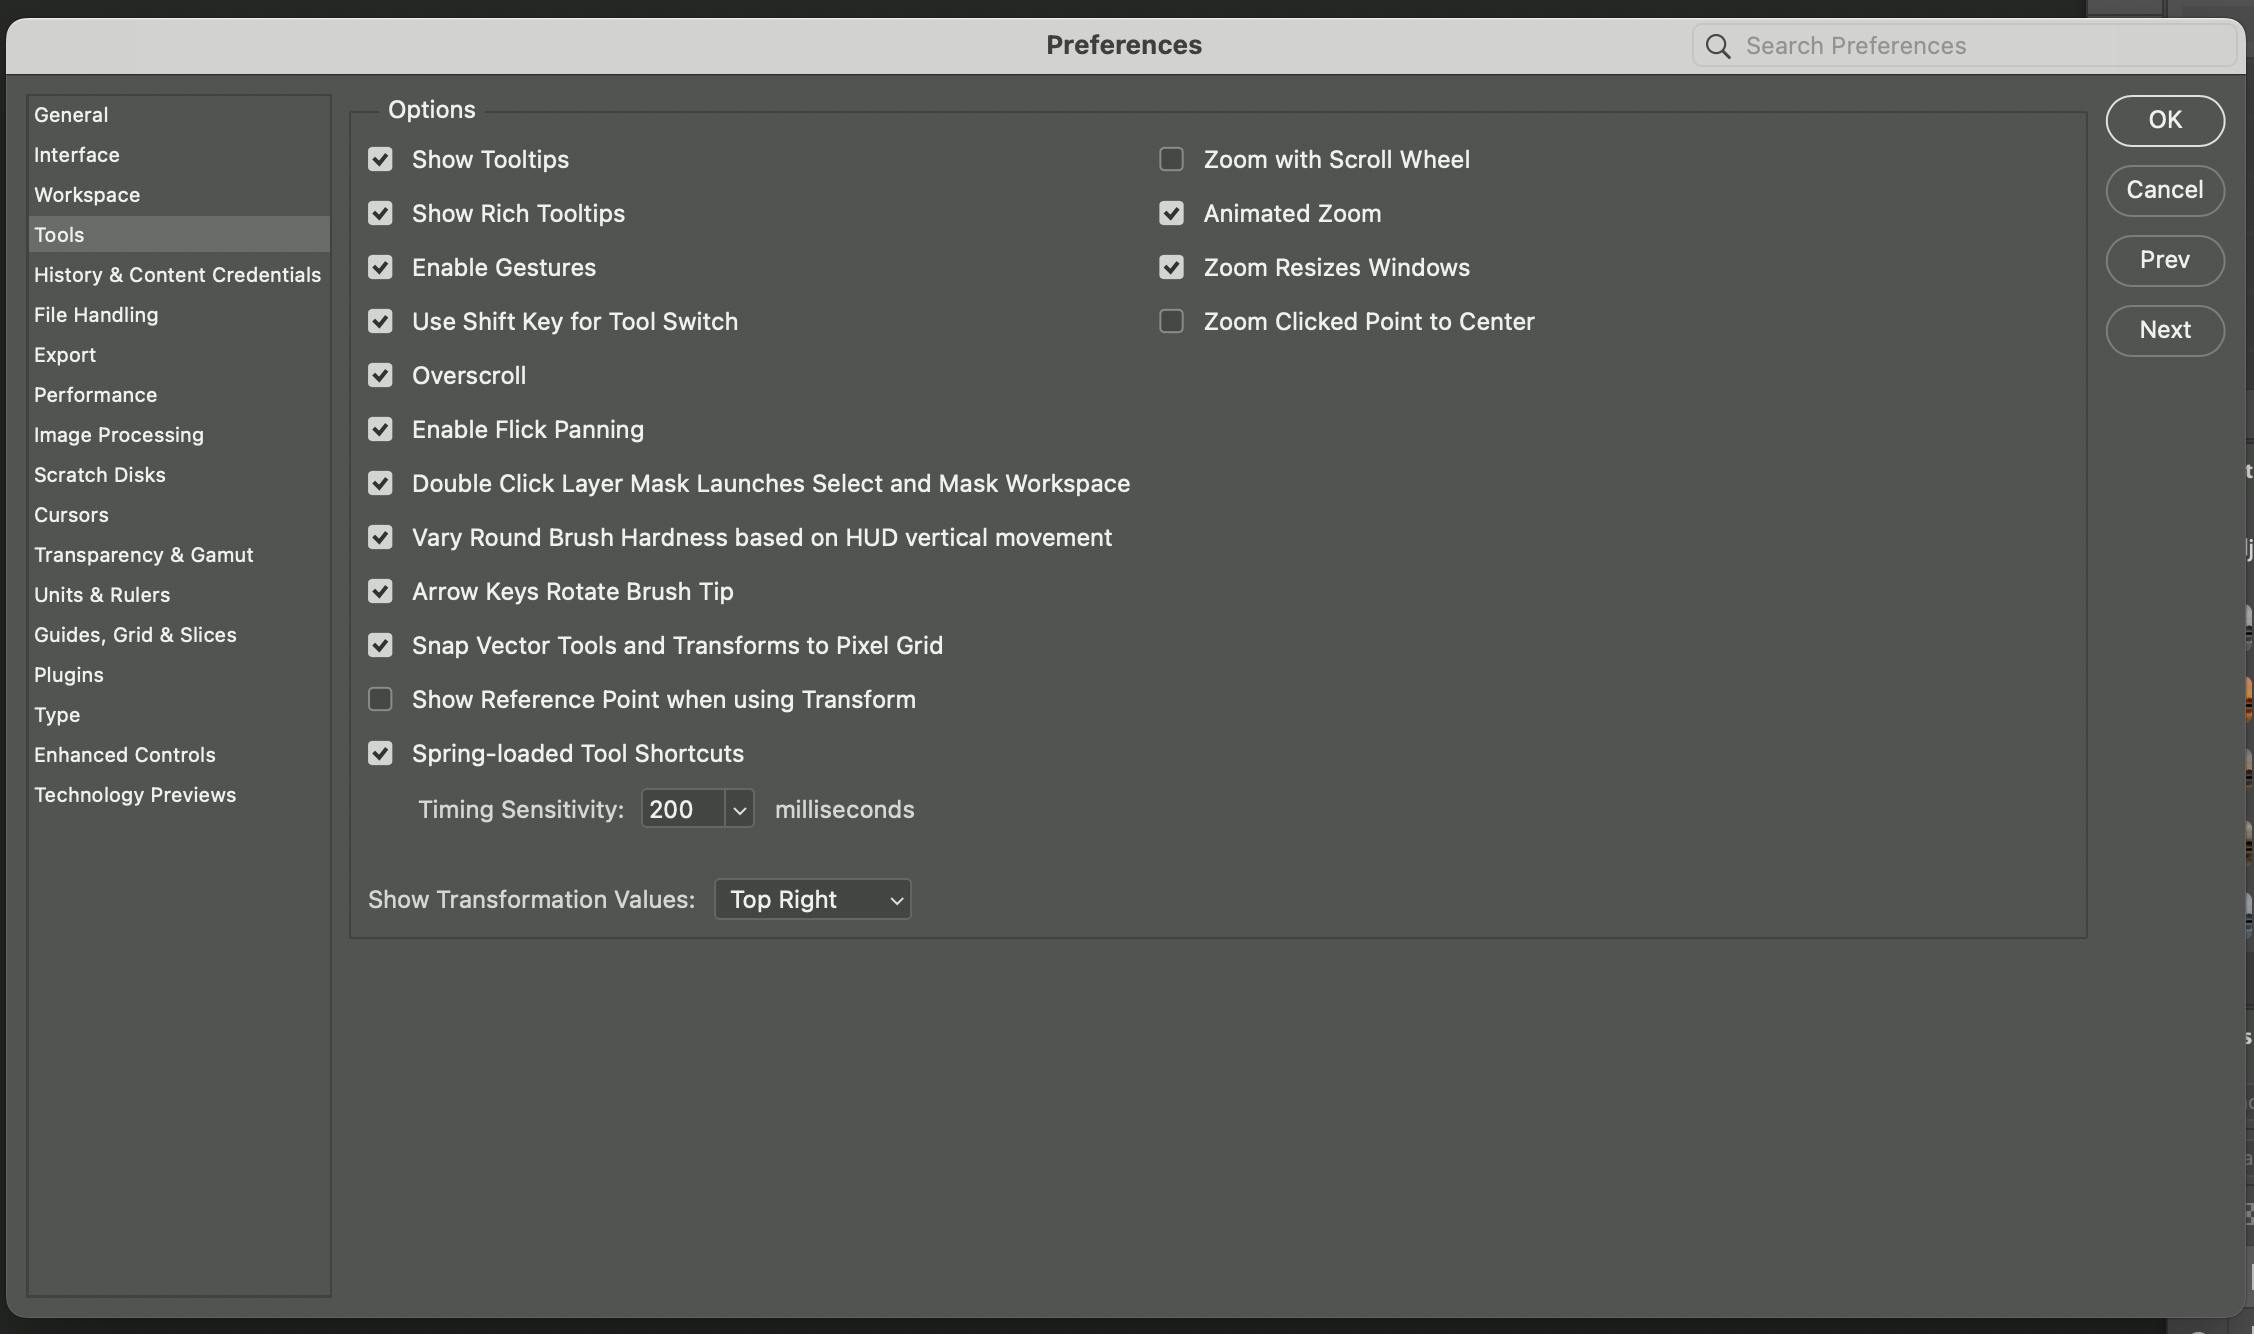Switch to Technology Previews section
The image size is (2254, 1334).
click(x=135, y=795)
